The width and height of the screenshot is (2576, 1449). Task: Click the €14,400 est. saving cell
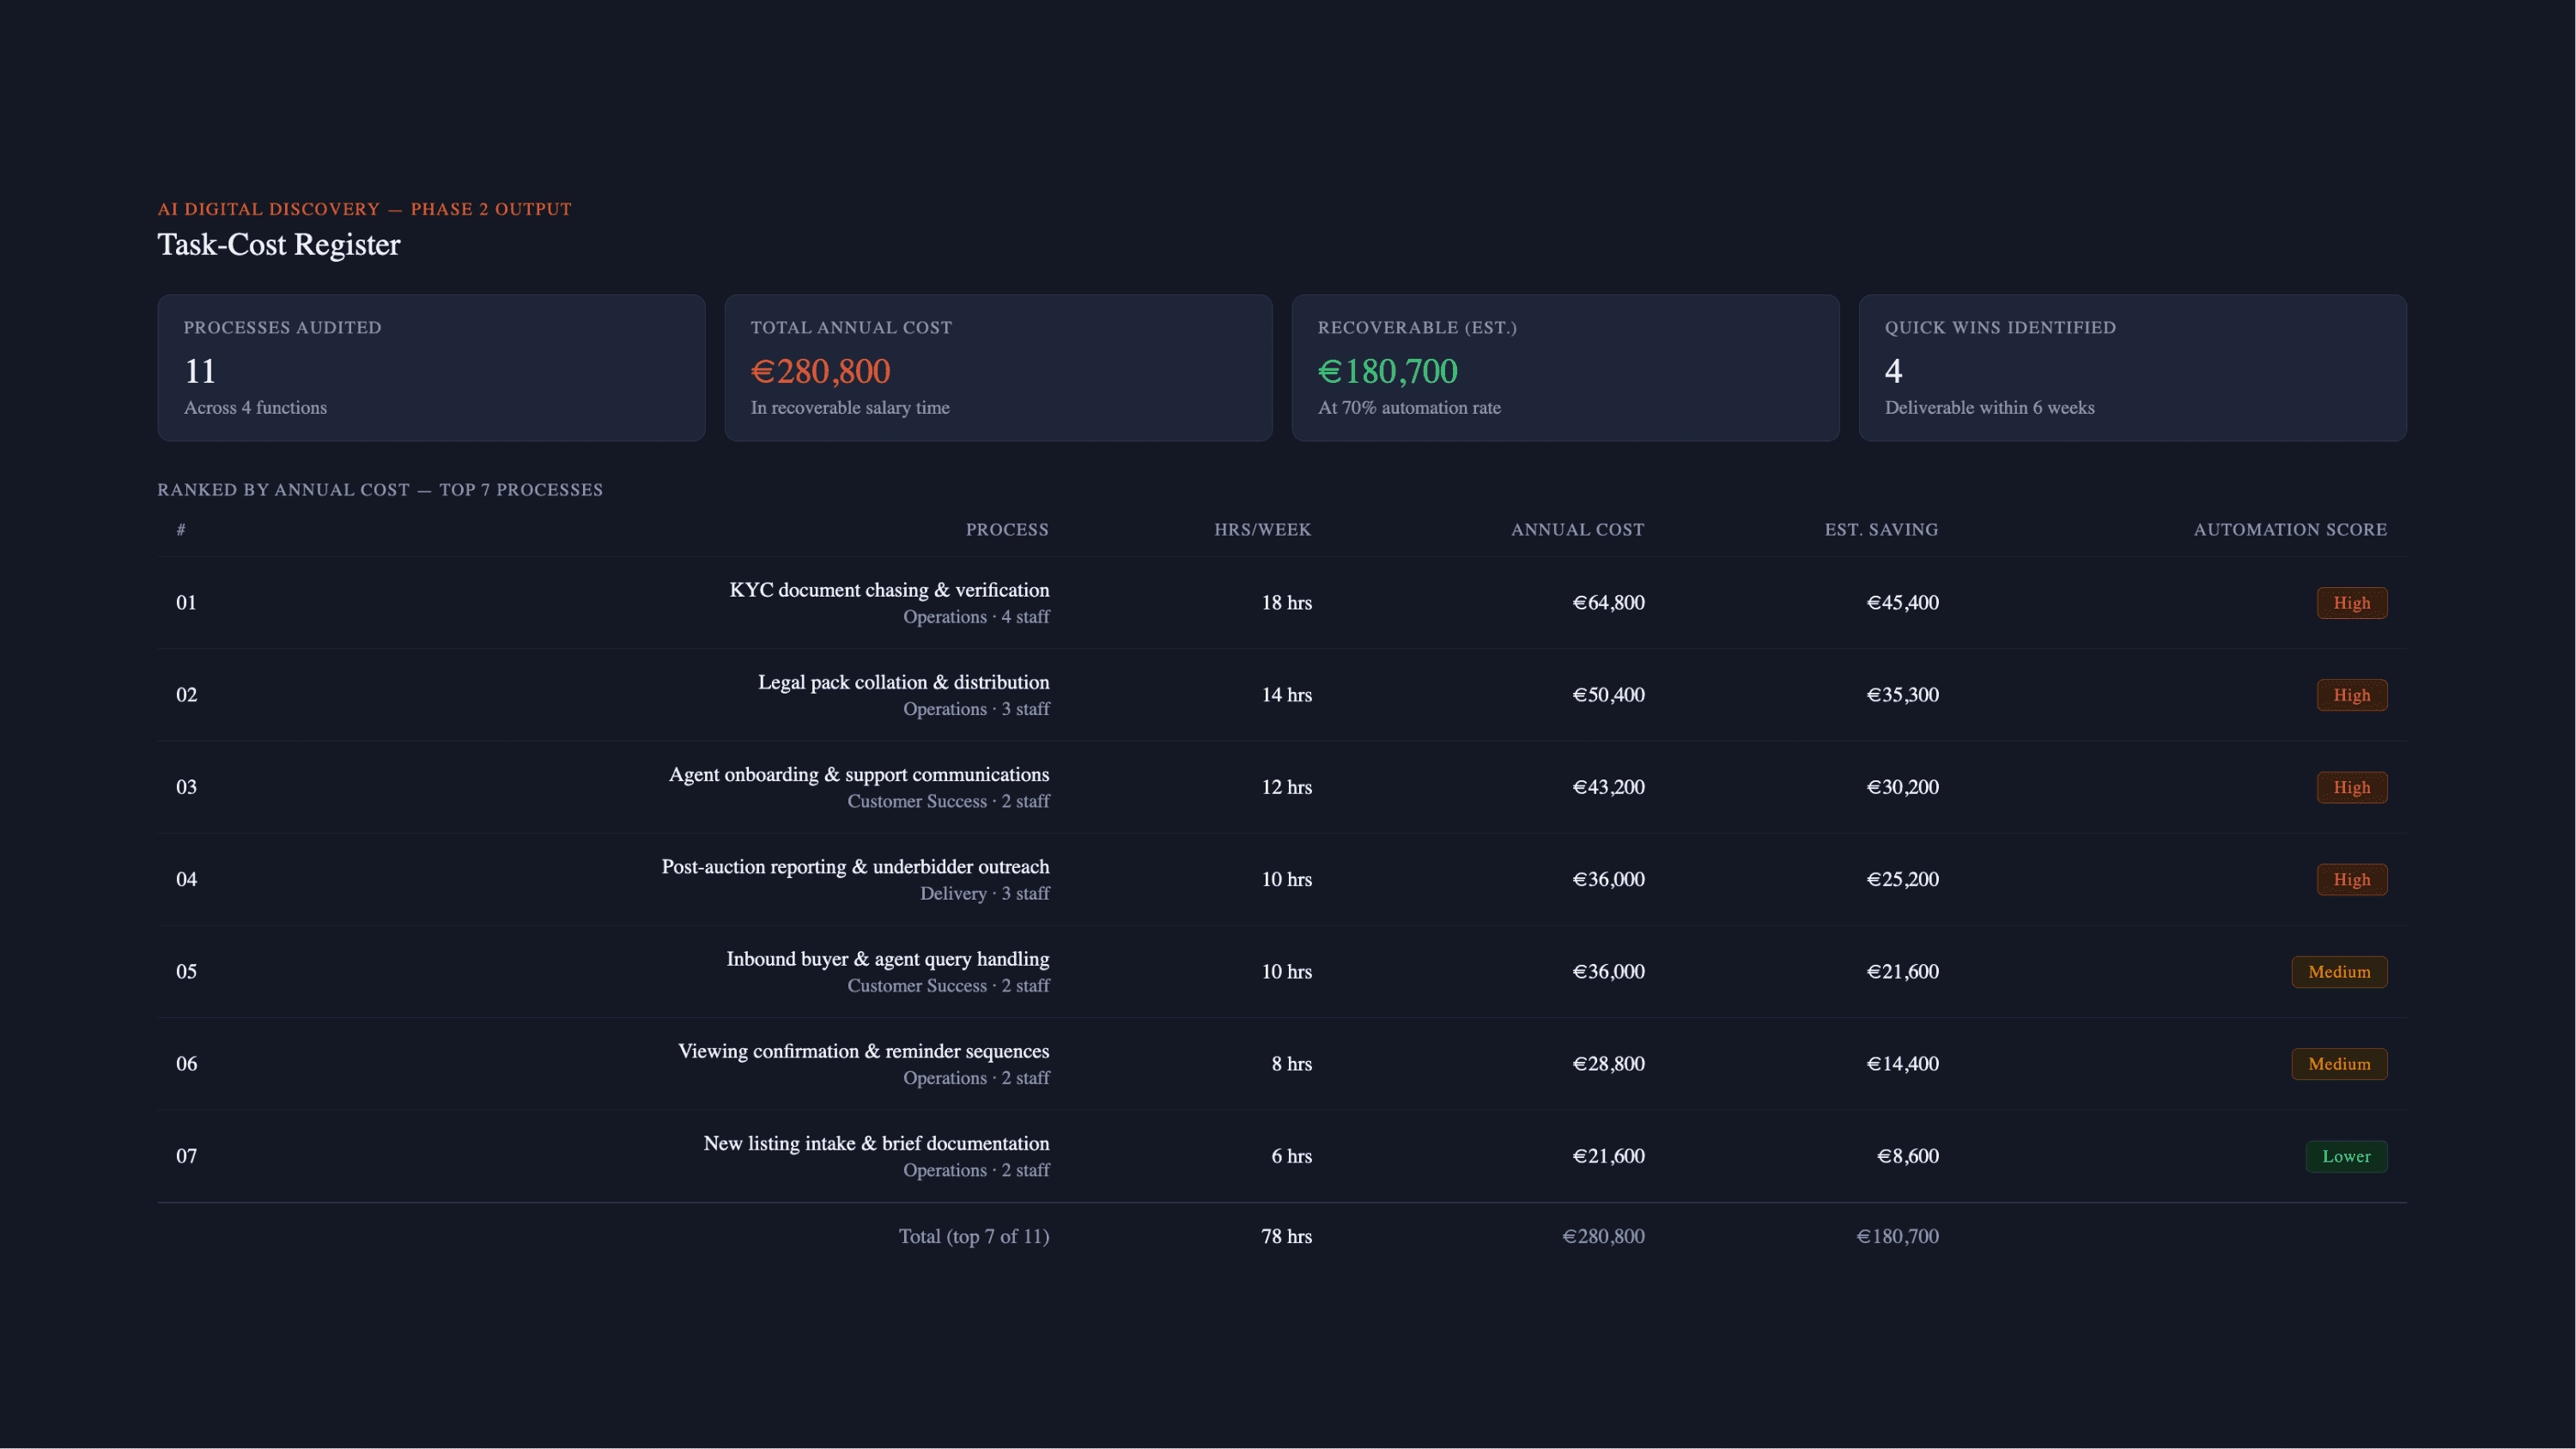[1902, 1063]
